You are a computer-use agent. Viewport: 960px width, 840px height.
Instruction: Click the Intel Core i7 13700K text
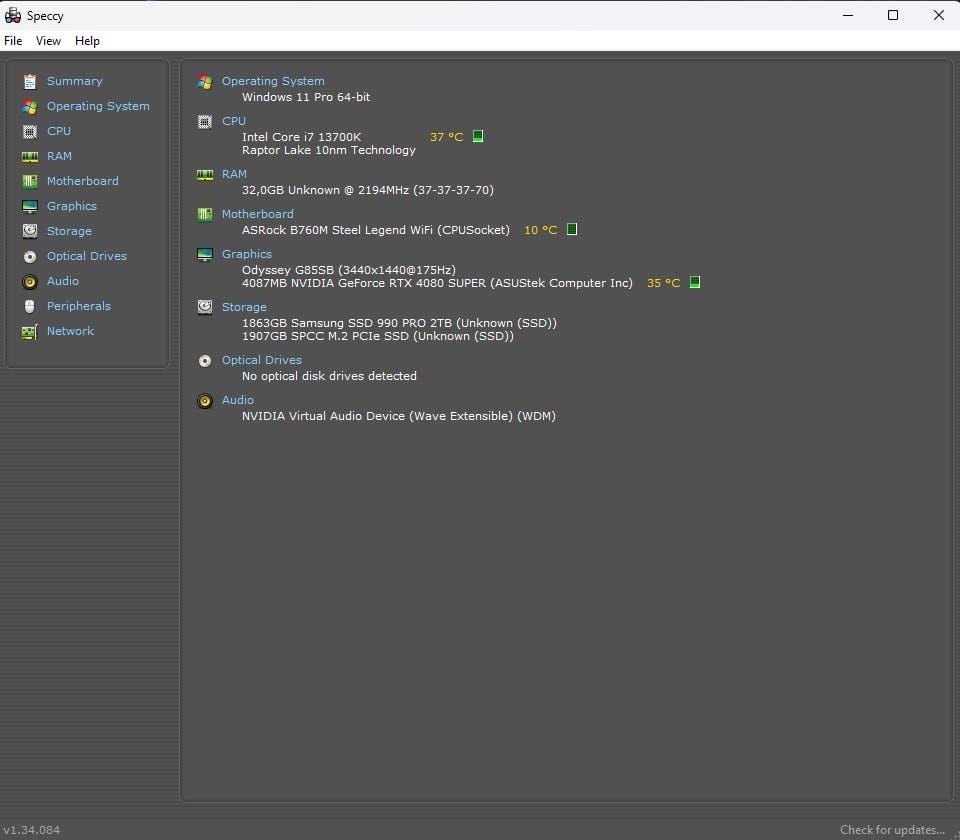pos(301,137)
